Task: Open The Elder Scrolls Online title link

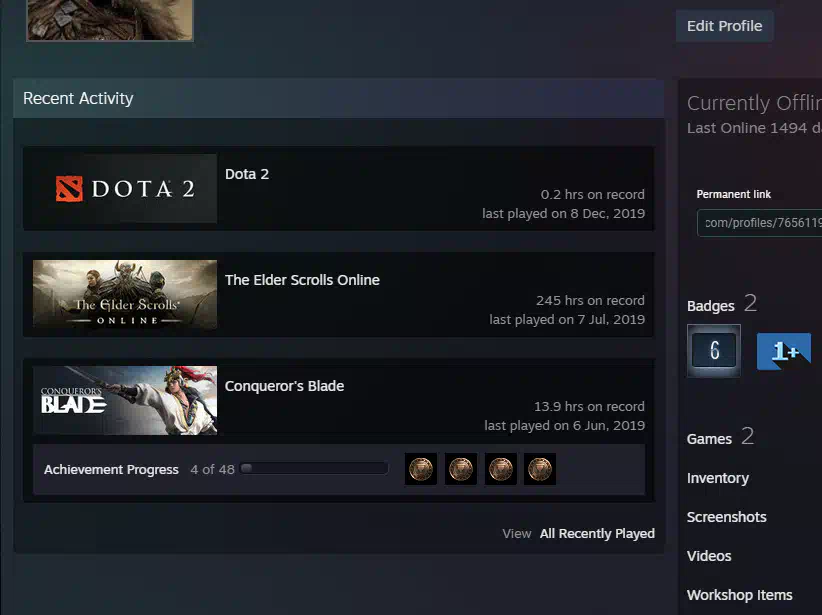Action: 302,280
